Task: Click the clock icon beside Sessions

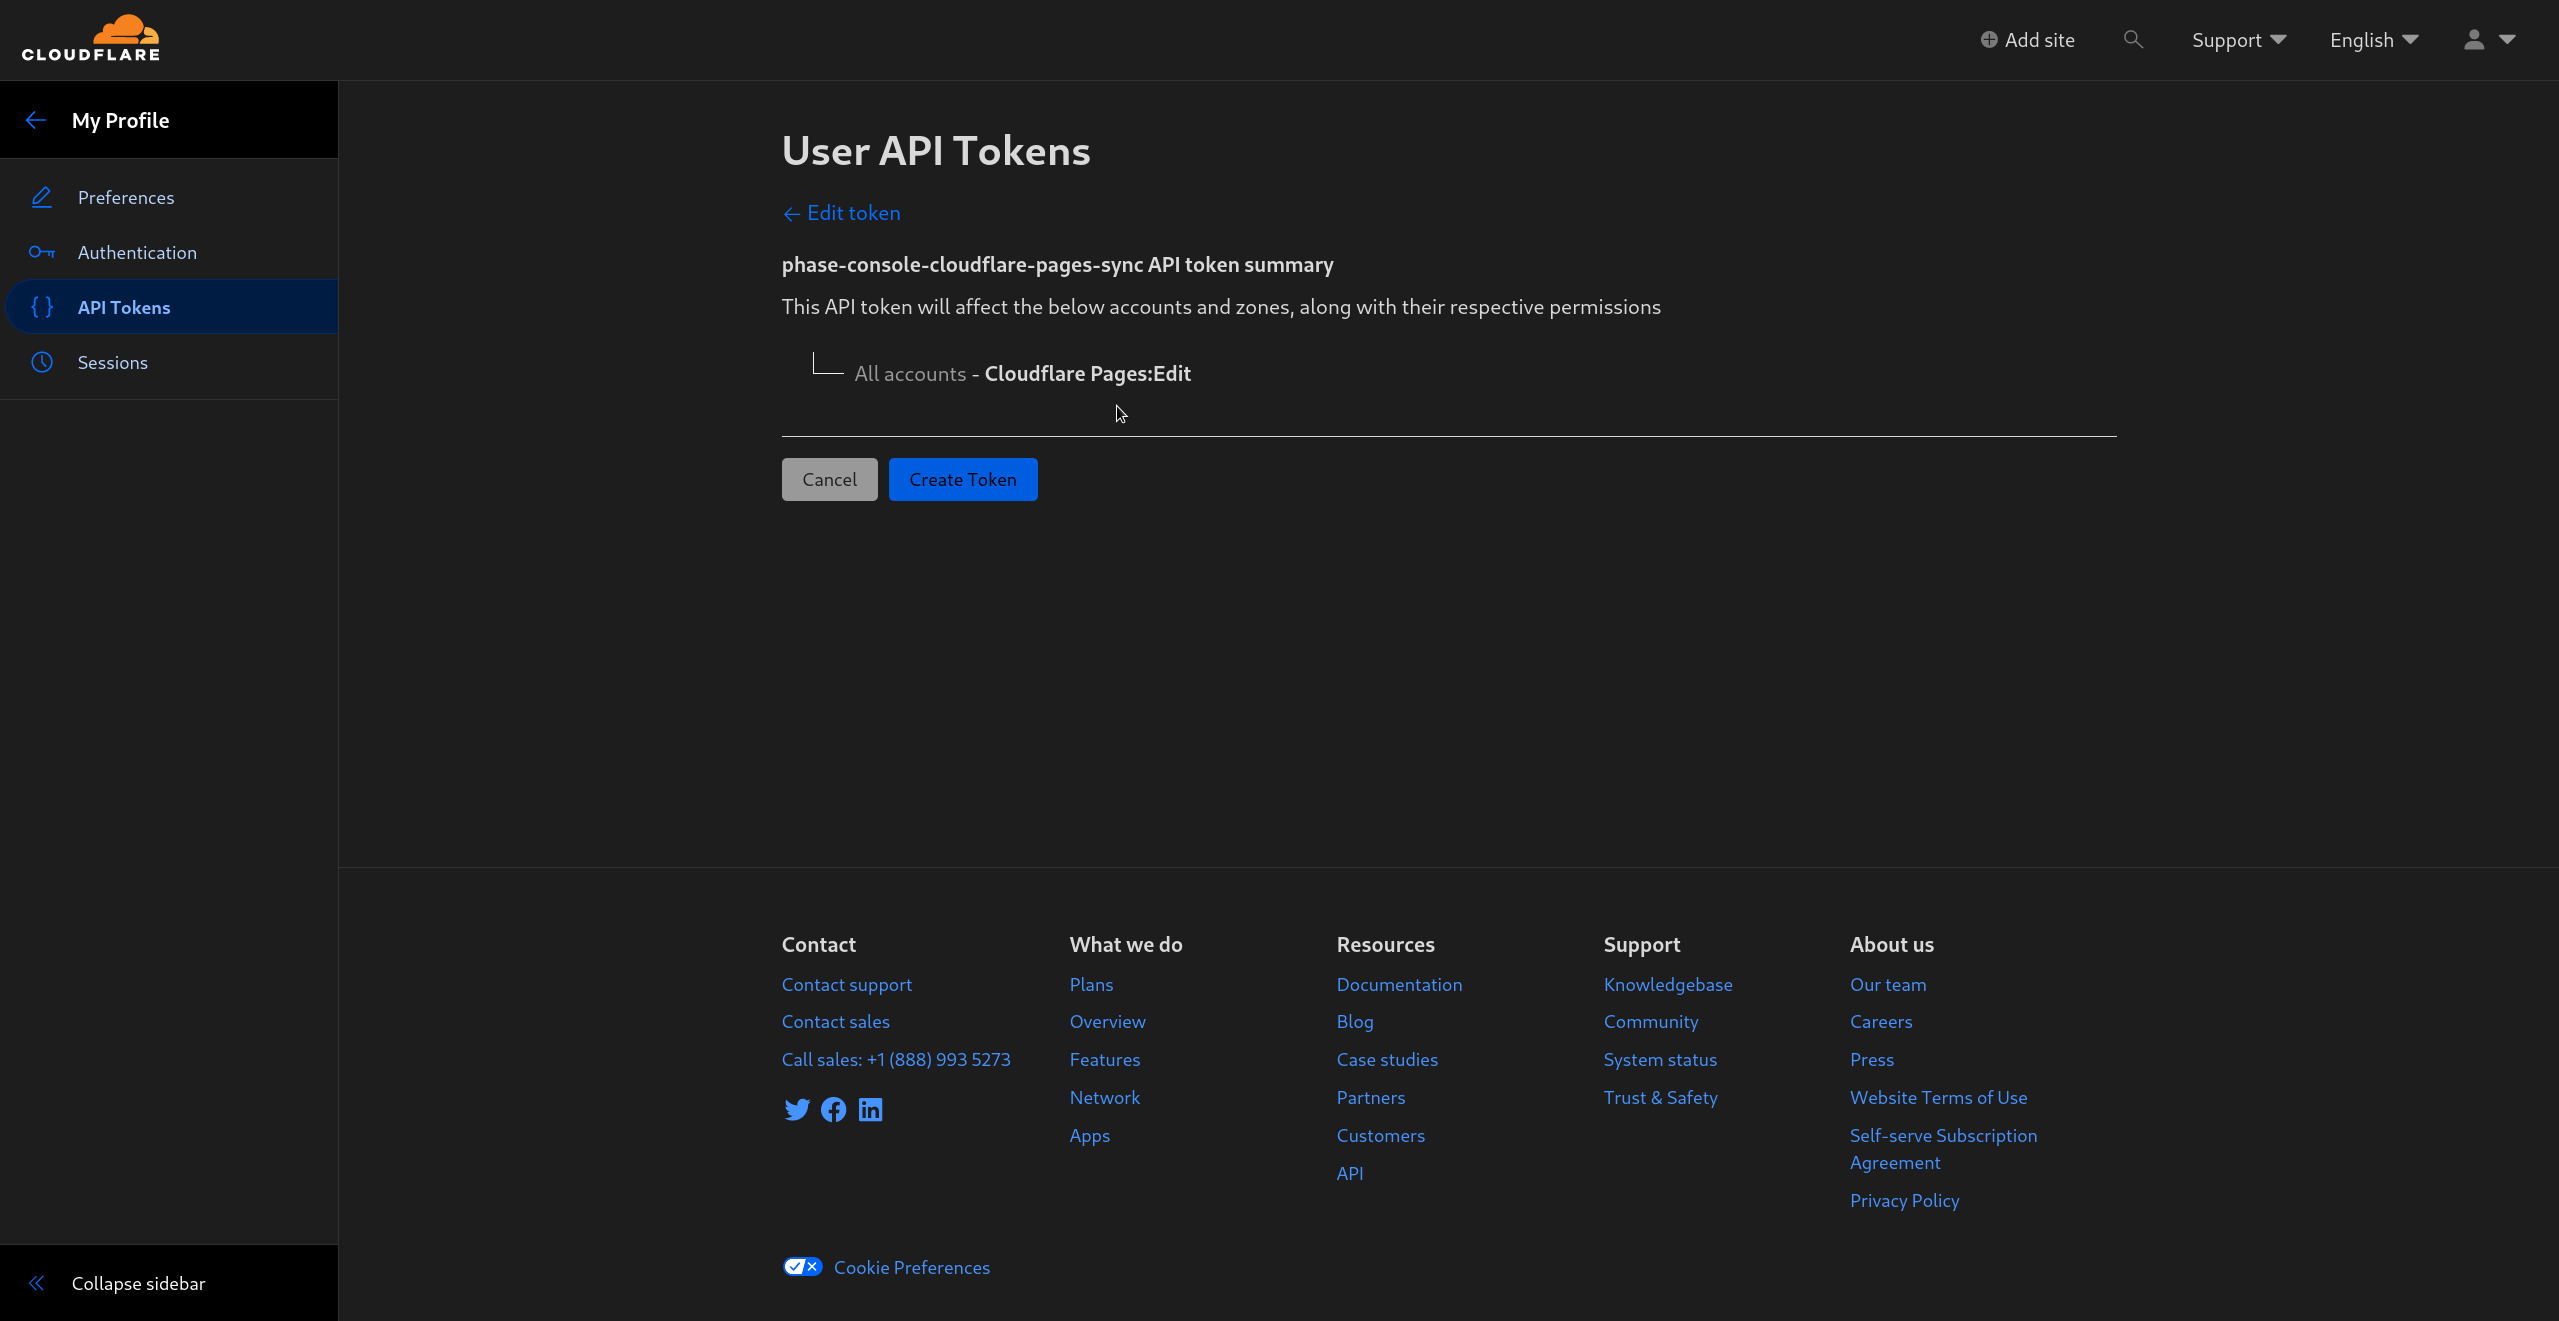Action: [42, 362]
